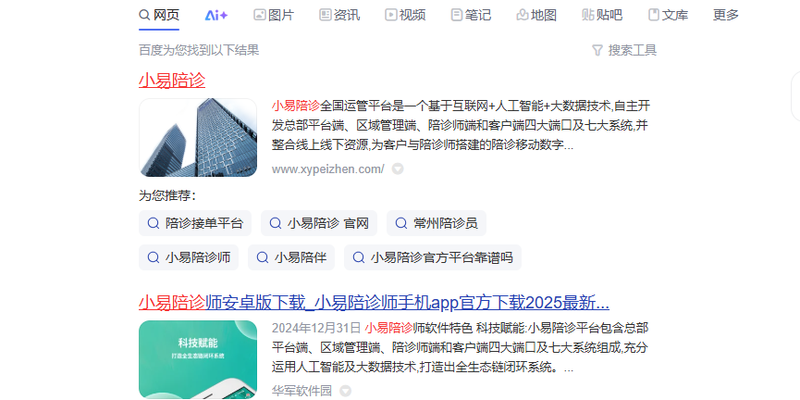800x400 pixels.
Task: Open the 笔记 notes tab
Action: pos(471,15)
